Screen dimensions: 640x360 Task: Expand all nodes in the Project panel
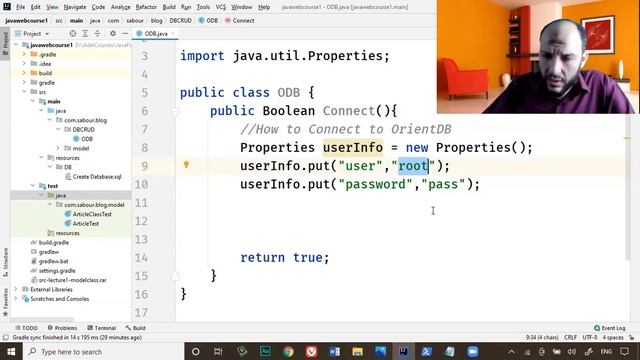(x=85, y=33)
